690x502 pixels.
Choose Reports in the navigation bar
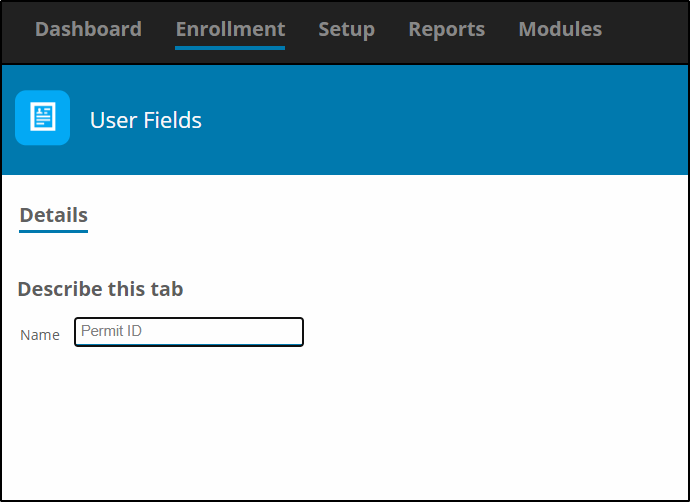(447, 29)
